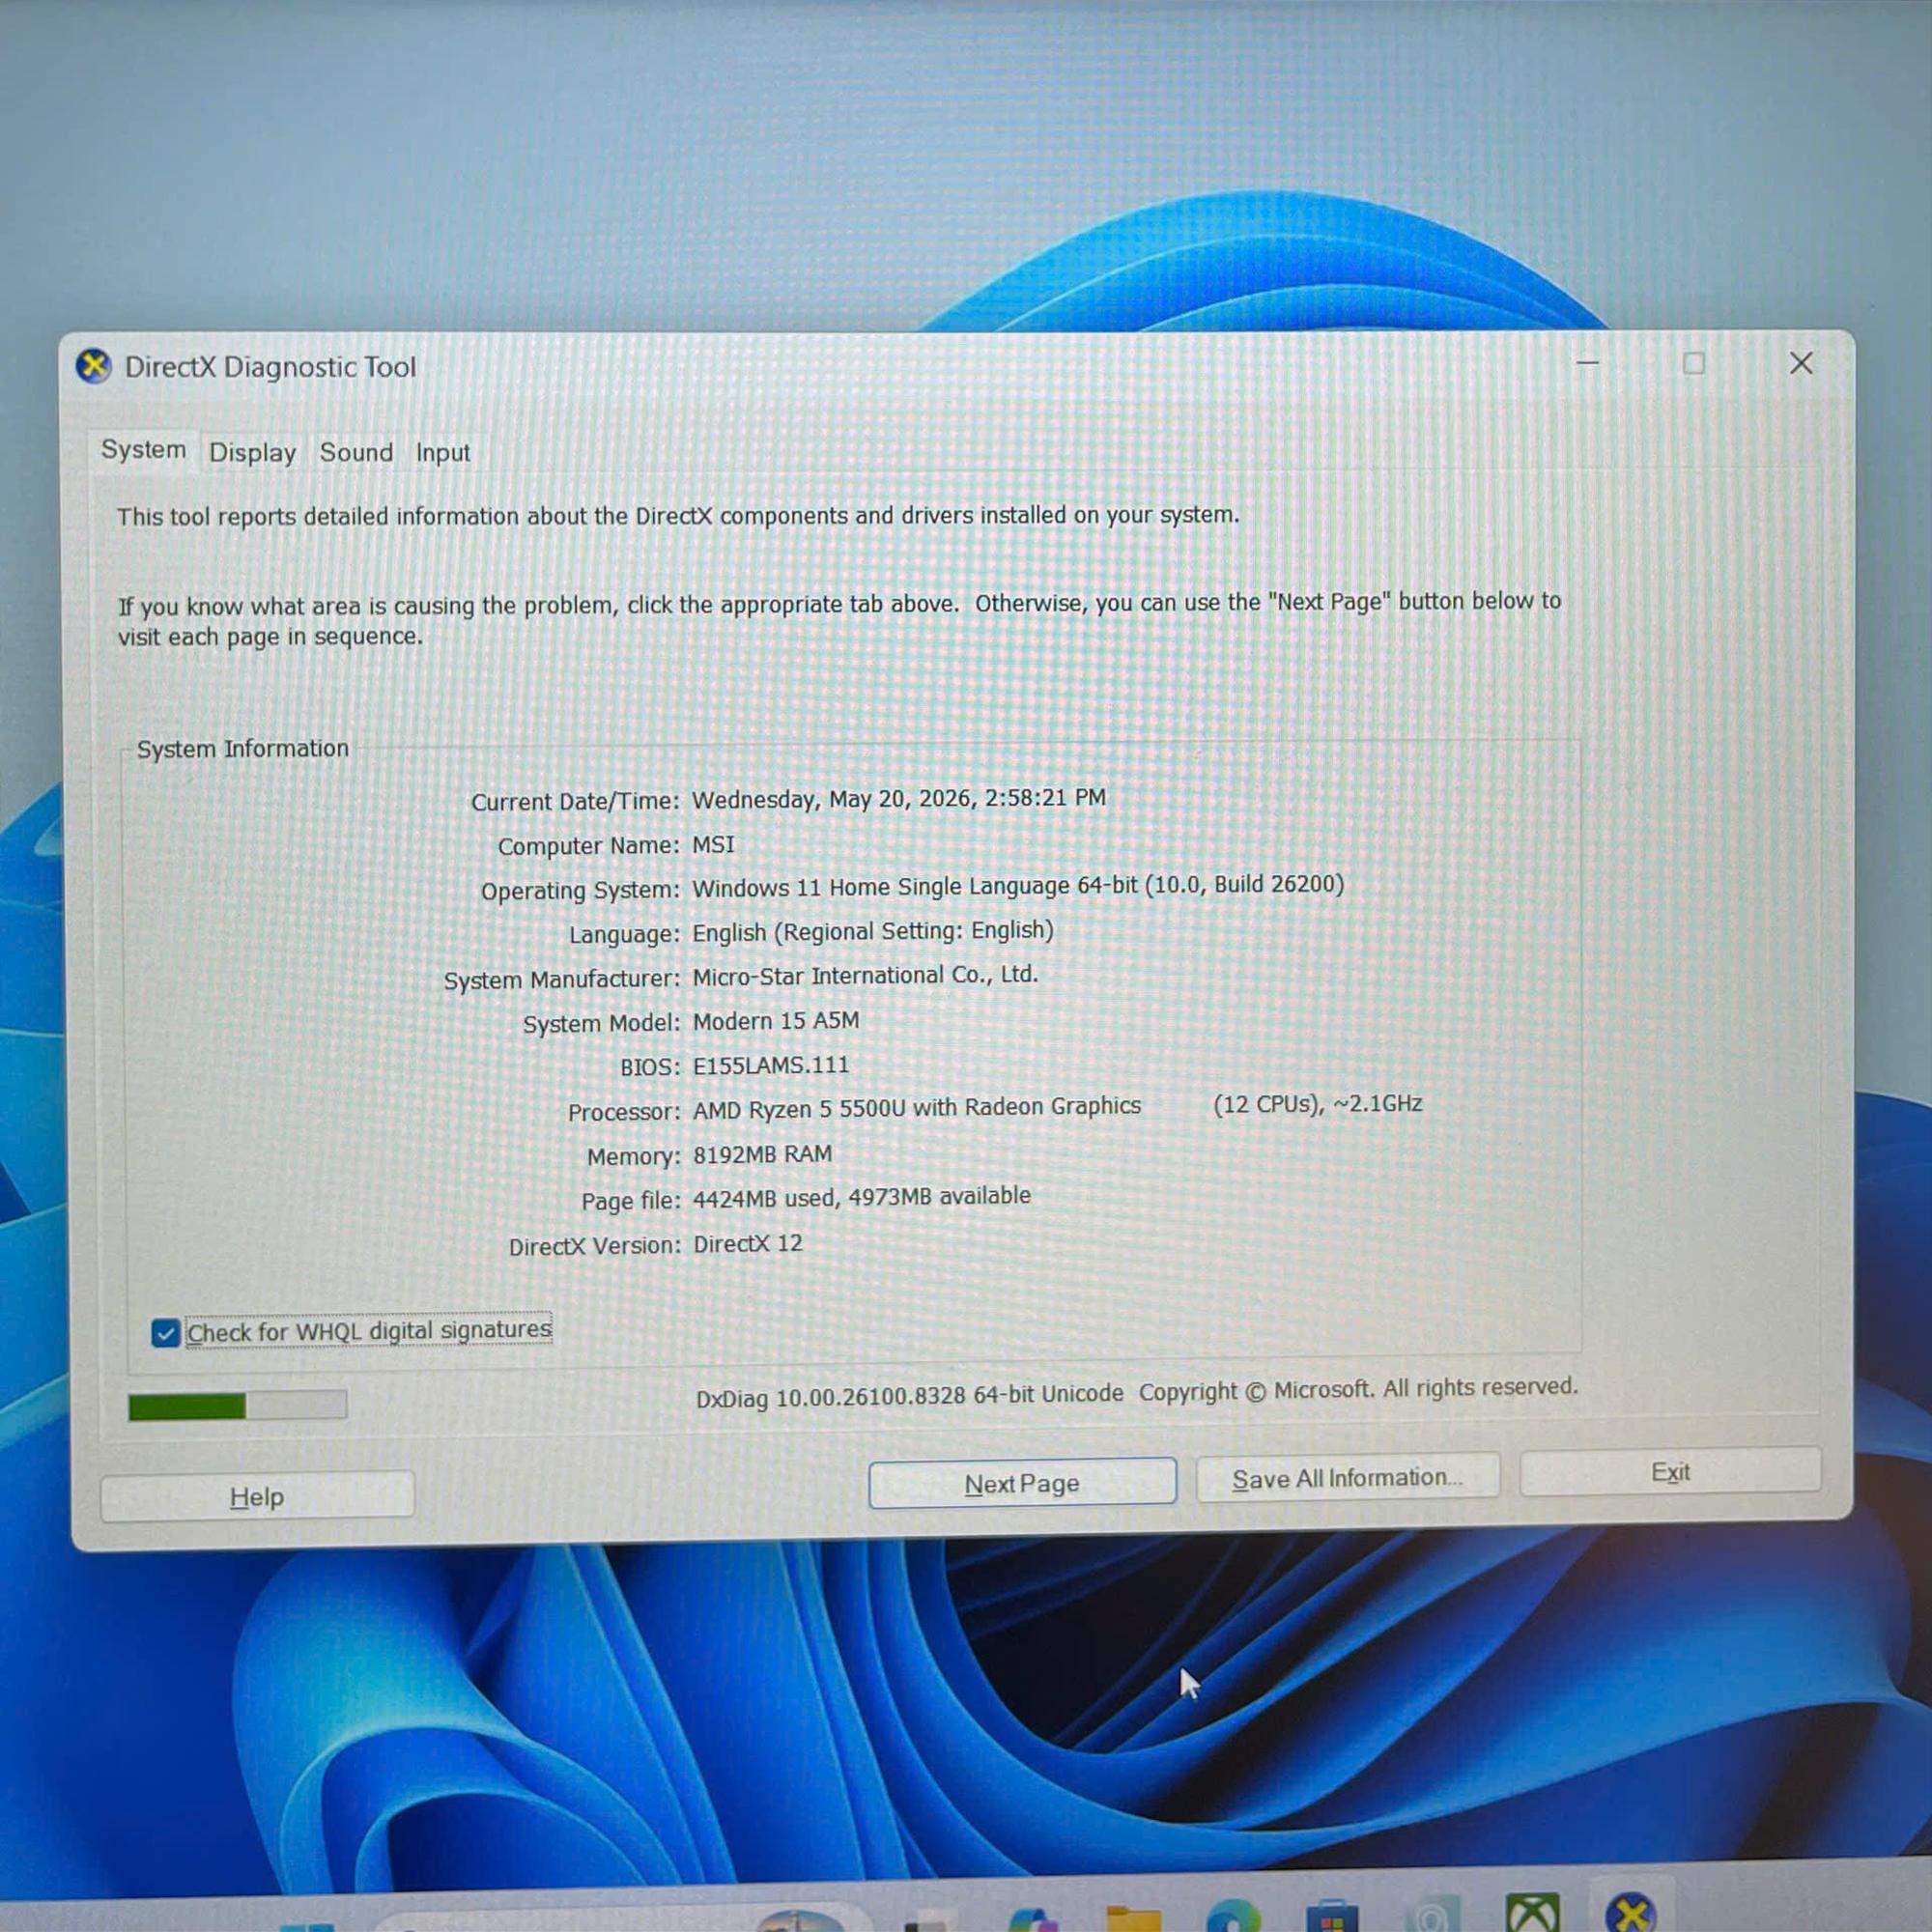Viewport: 1932px width, 1932px height.
Task: Click the DirectX Diagnostic Tool taskbar icon
Action: 1632,1914
